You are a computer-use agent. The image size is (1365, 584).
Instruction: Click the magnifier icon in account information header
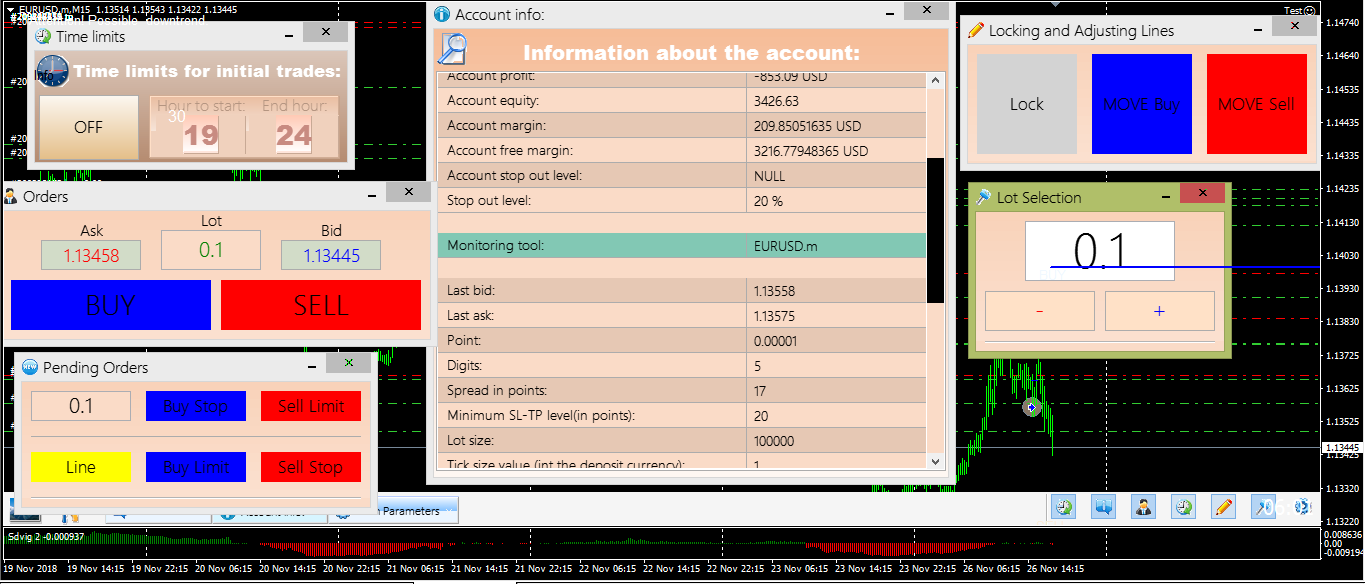coord(454,50)
